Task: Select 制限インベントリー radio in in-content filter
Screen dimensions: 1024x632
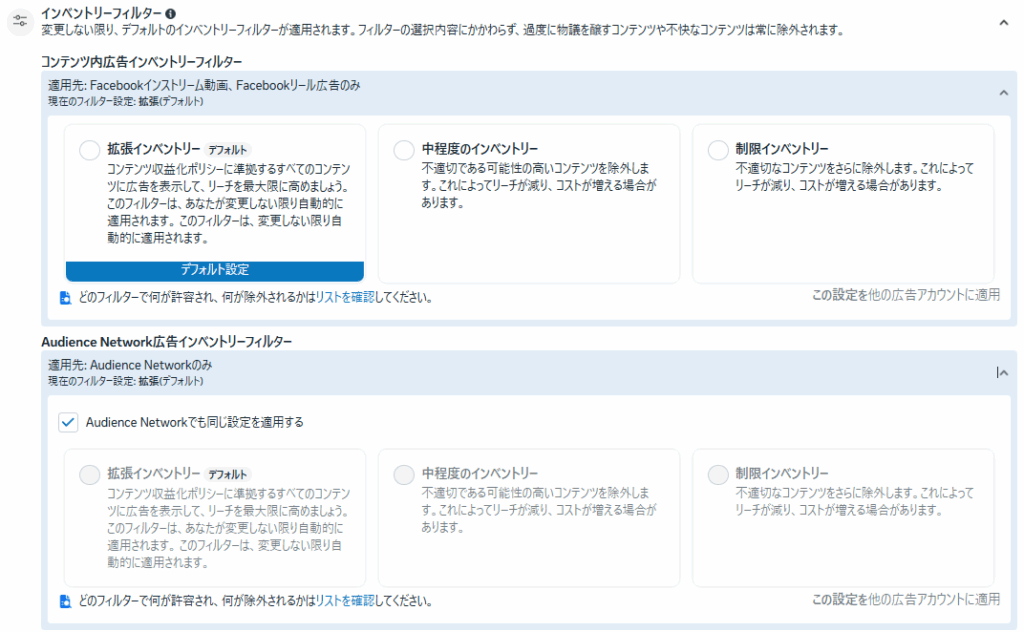Action: [x=718, y=150]
